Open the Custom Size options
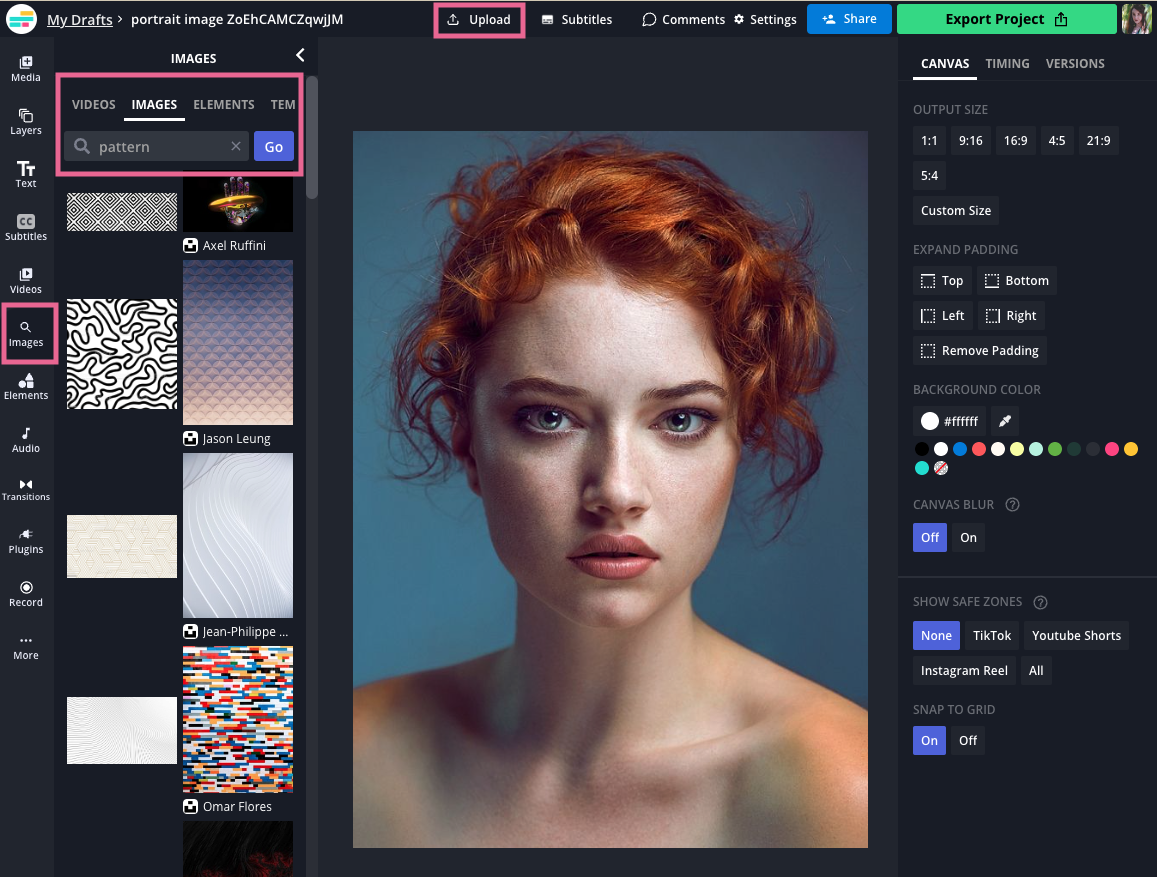Image resolution: width=1157 pixels, height=877 pixels. tap(955, 210)
